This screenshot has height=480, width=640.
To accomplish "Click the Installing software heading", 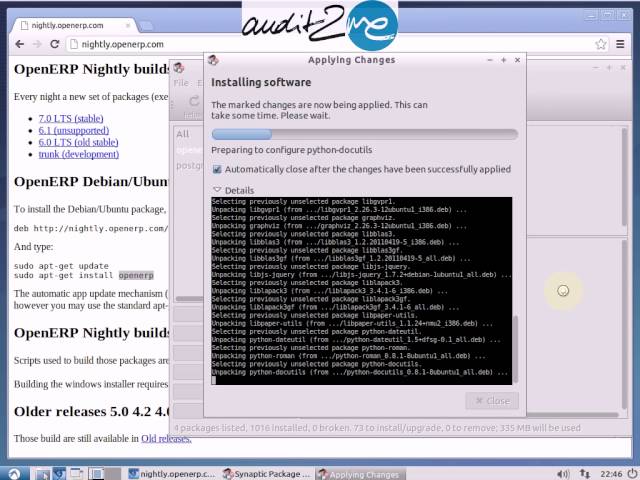I will (261, 82).
